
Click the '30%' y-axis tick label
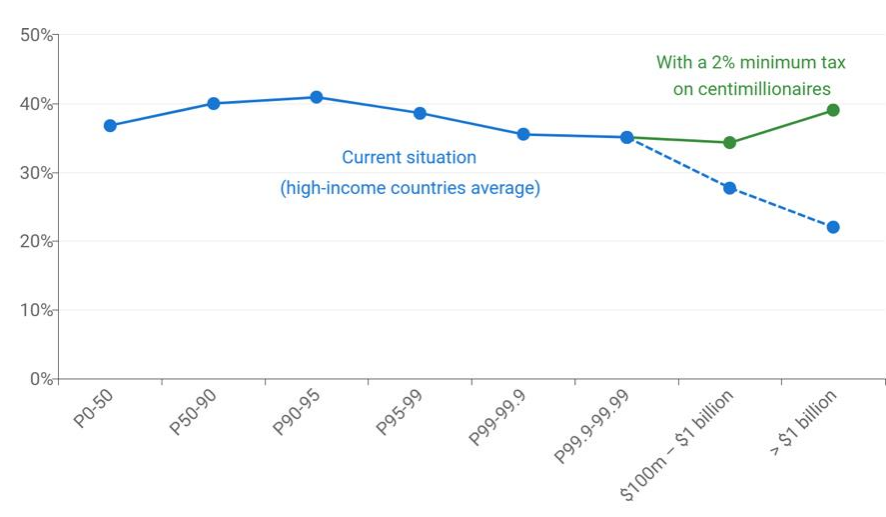click(36, 173)
